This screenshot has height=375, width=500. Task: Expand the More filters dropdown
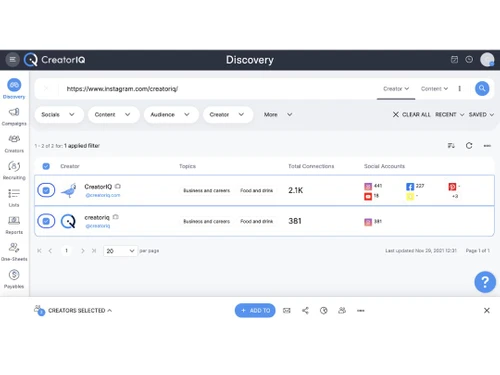click(x=278, y=114)
